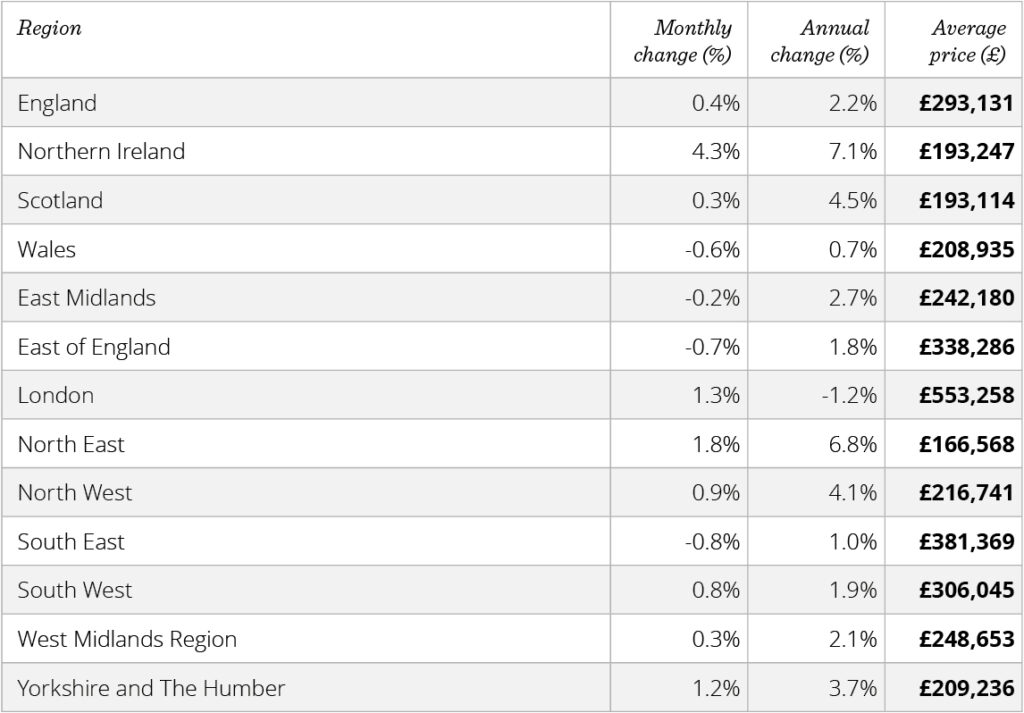Click London's average price £553,258
1024x713 pixels.
coord(966,396)
